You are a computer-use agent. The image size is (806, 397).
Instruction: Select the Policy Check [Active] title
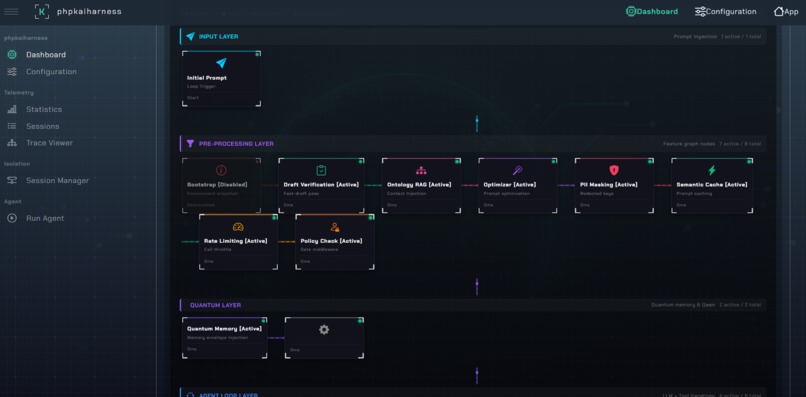click(x=331, y=241)
